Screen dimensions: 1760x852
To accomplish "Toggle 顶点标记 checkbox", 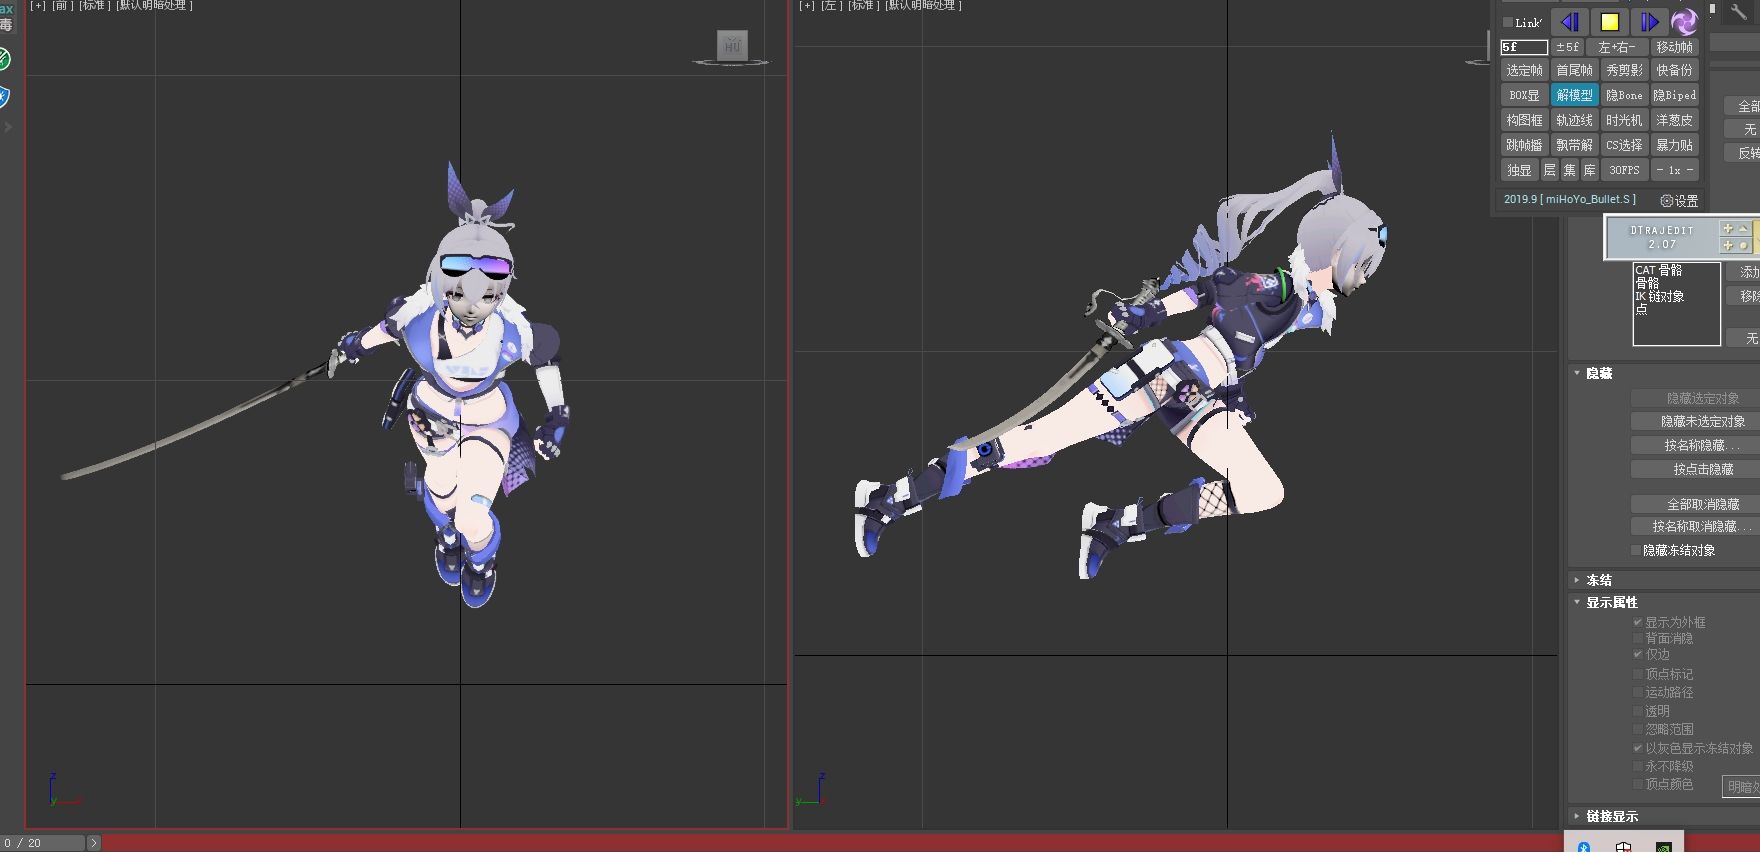I will [1638, 674].
